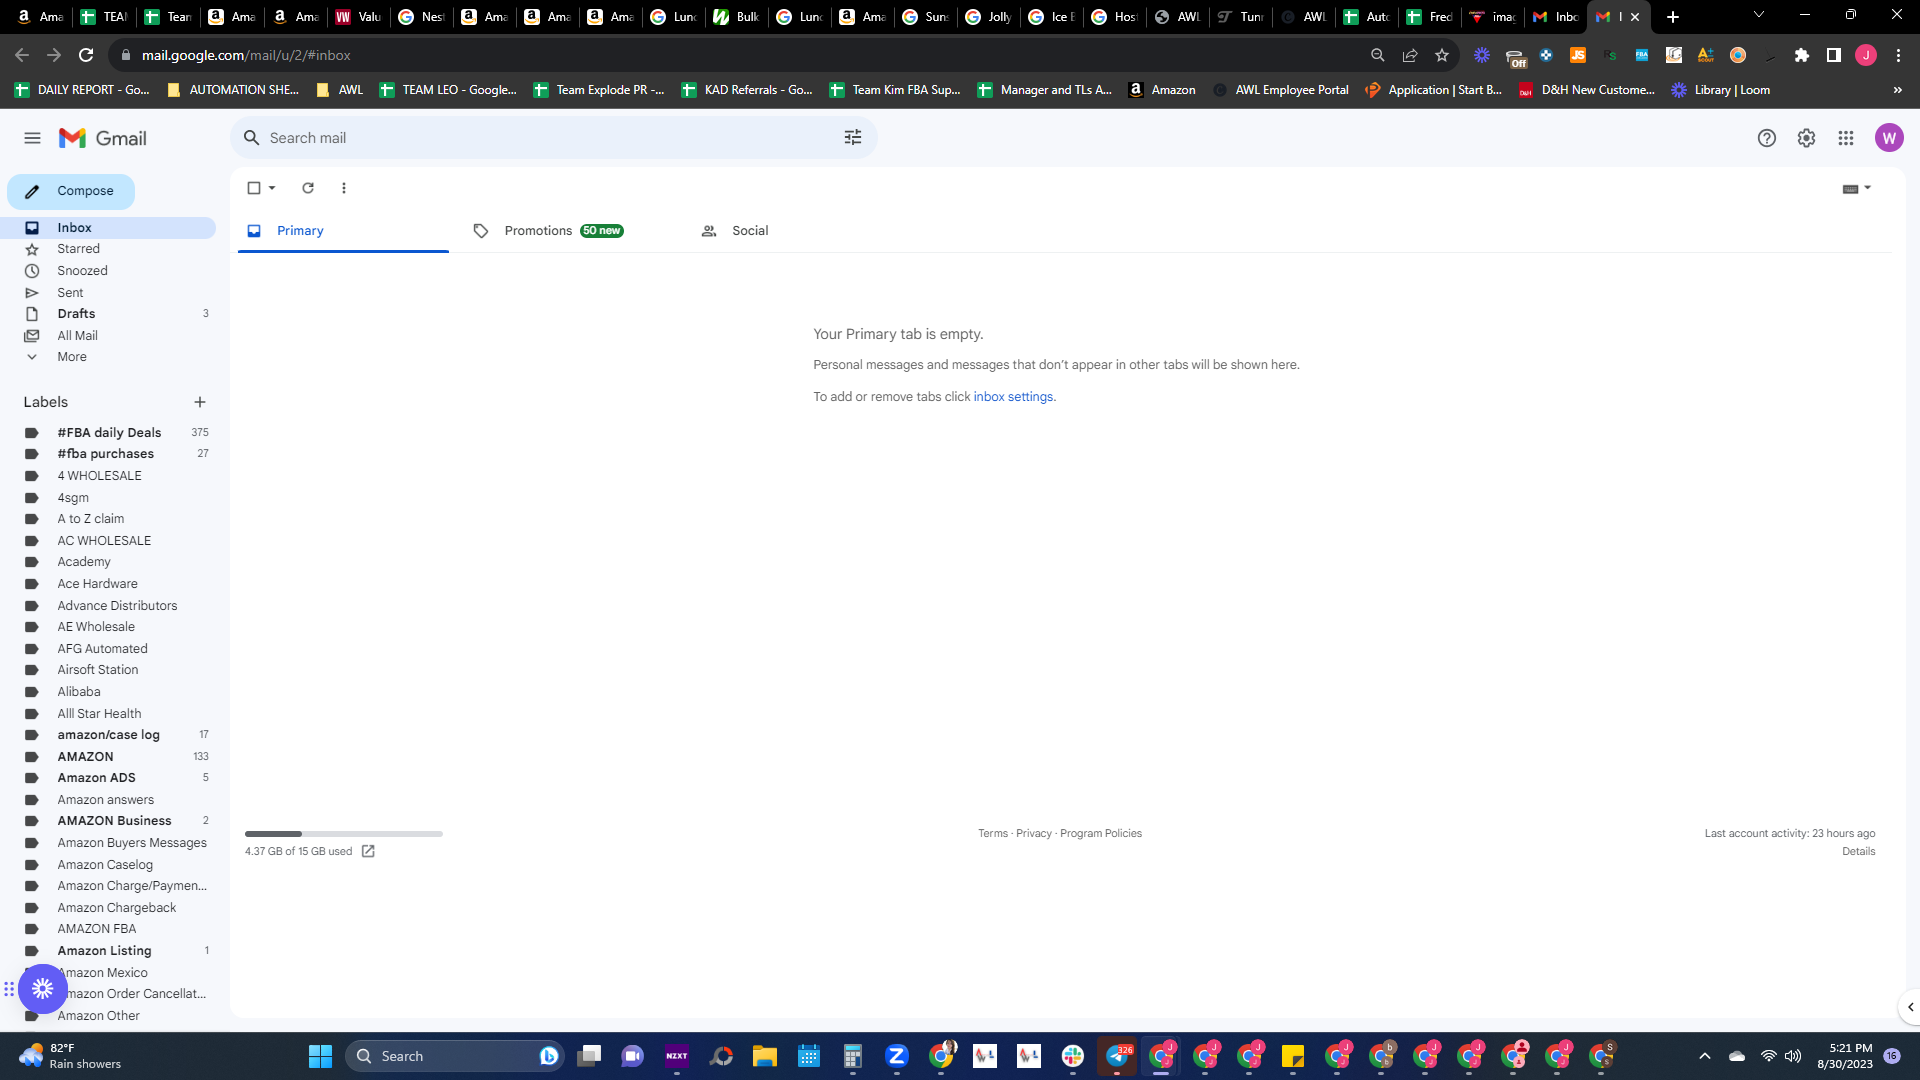Open search options filter icon in search bar

point(852,138)
